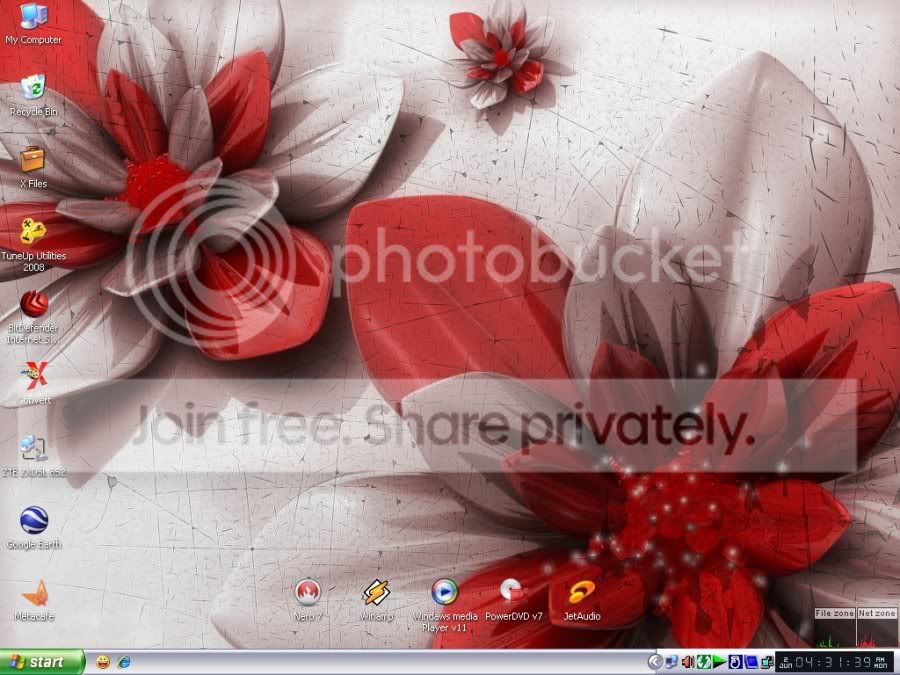Click the blue padlock tray icon
The image size is (900, 675).
[735, 662]
